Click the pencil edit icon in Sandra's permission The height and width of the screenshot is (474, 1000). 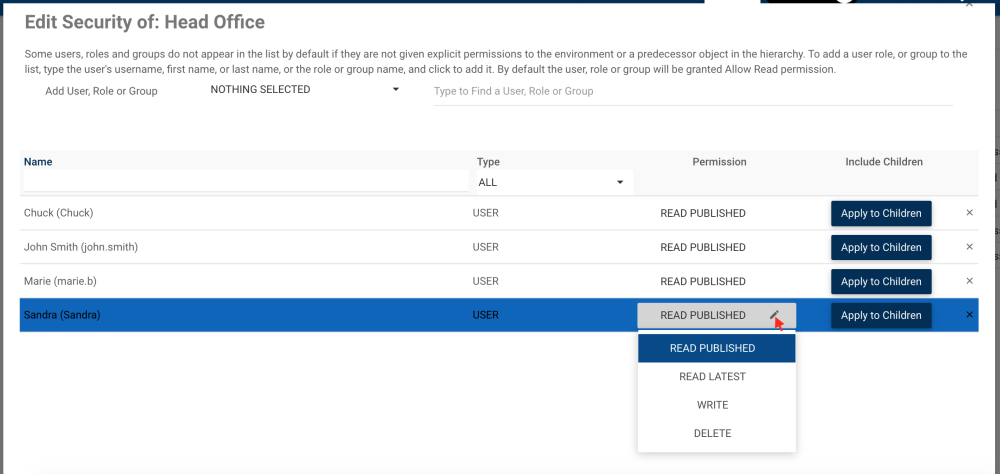(775, 315)
